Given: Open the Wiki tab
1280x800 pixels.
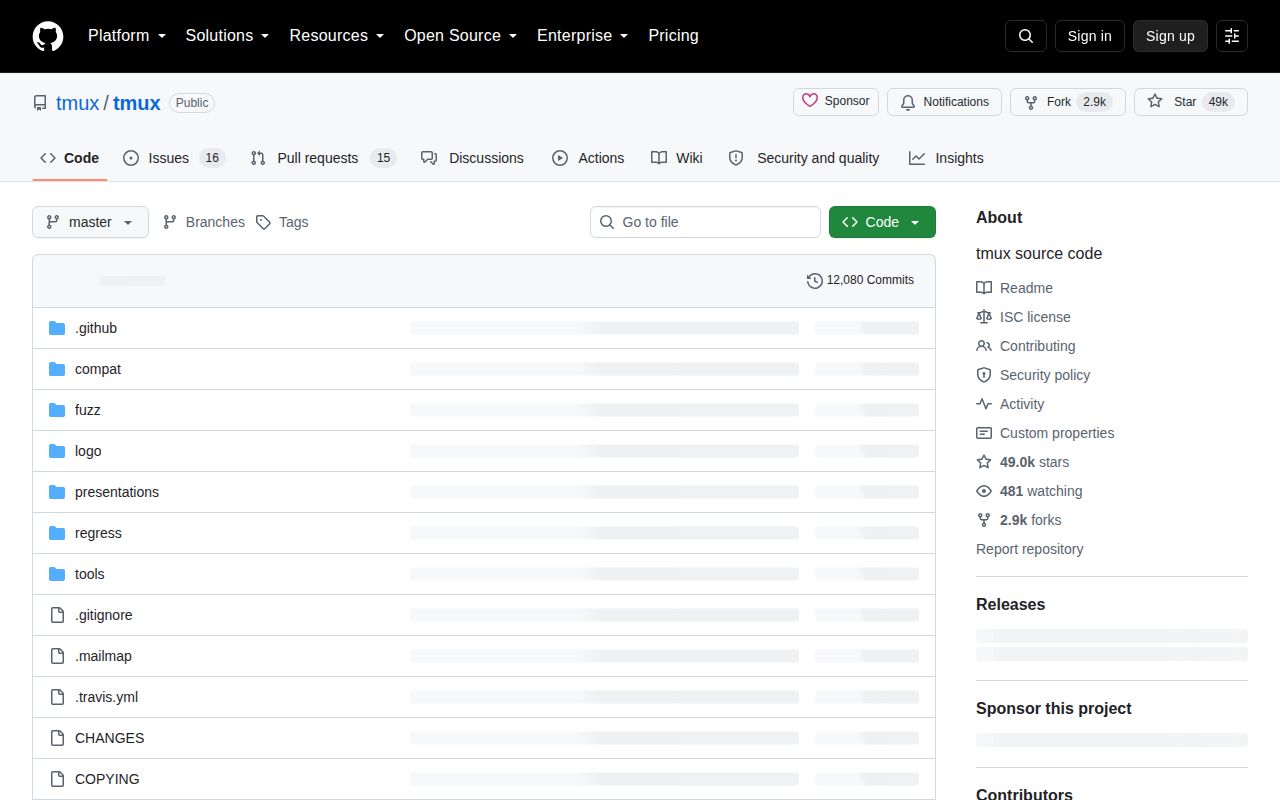Looking at the screenshot, I should pos(677,158).
